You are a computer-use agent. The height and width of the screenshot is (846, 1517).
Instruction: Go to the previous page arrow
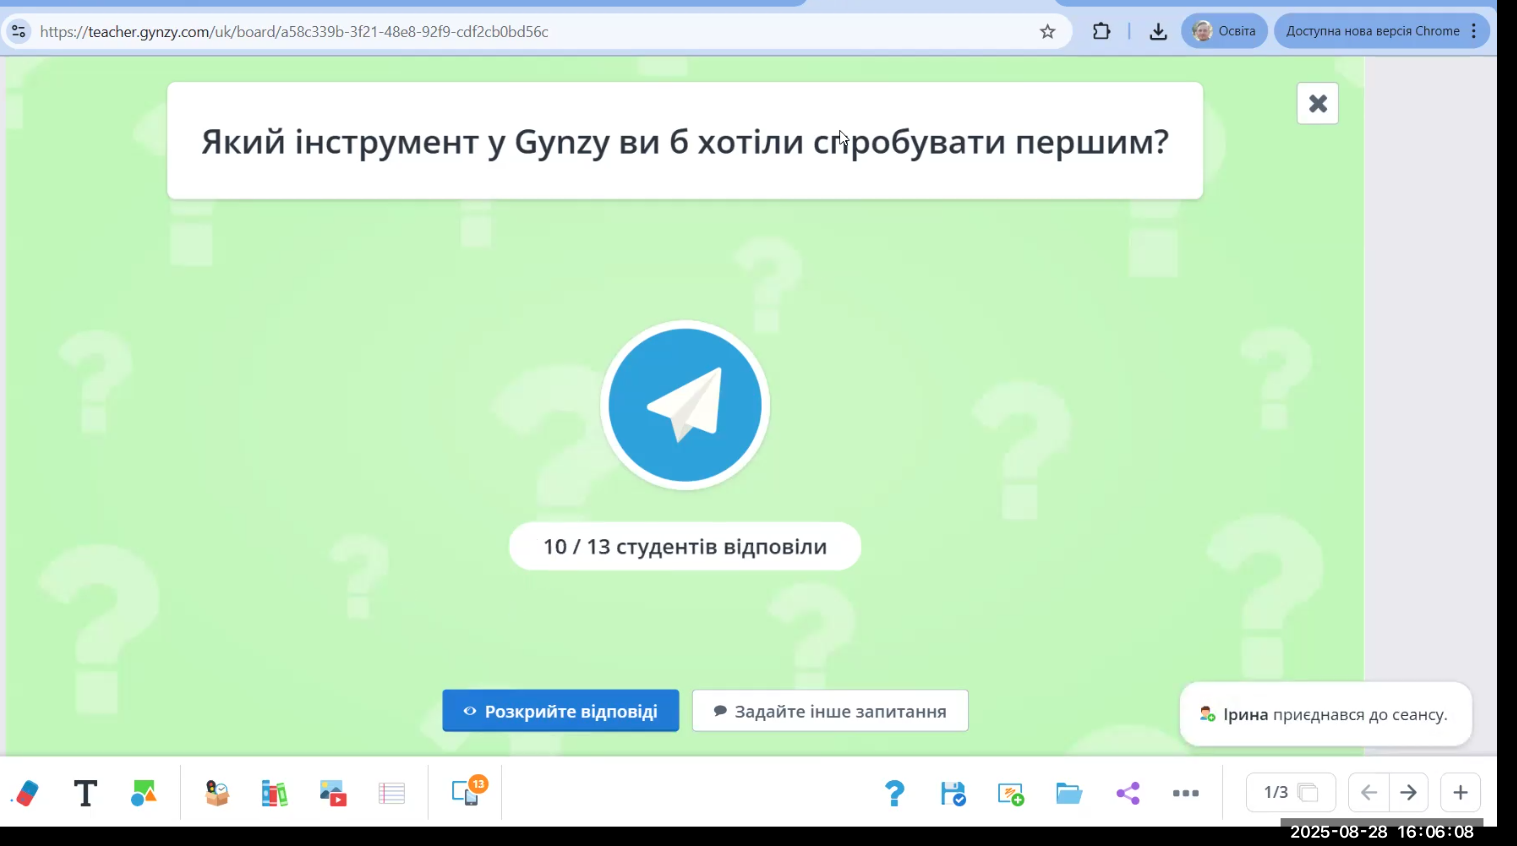[x=1369, y=792]
